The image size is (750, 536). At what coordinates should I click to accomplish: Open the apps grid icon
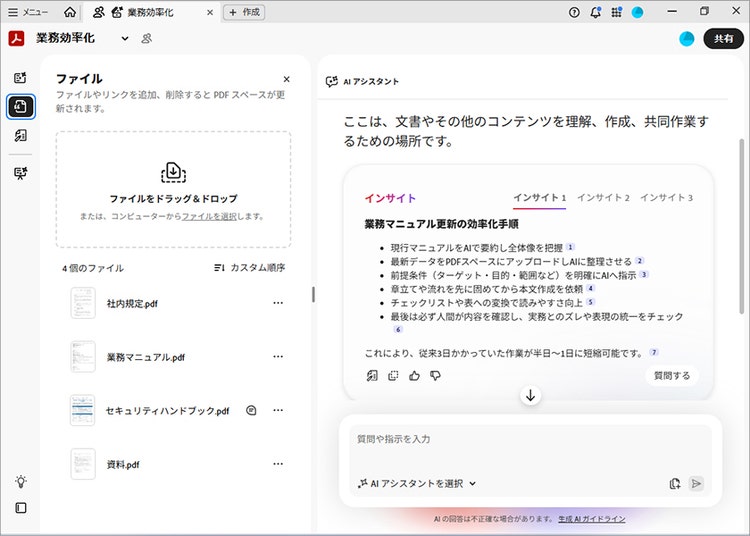coord(617,12)
